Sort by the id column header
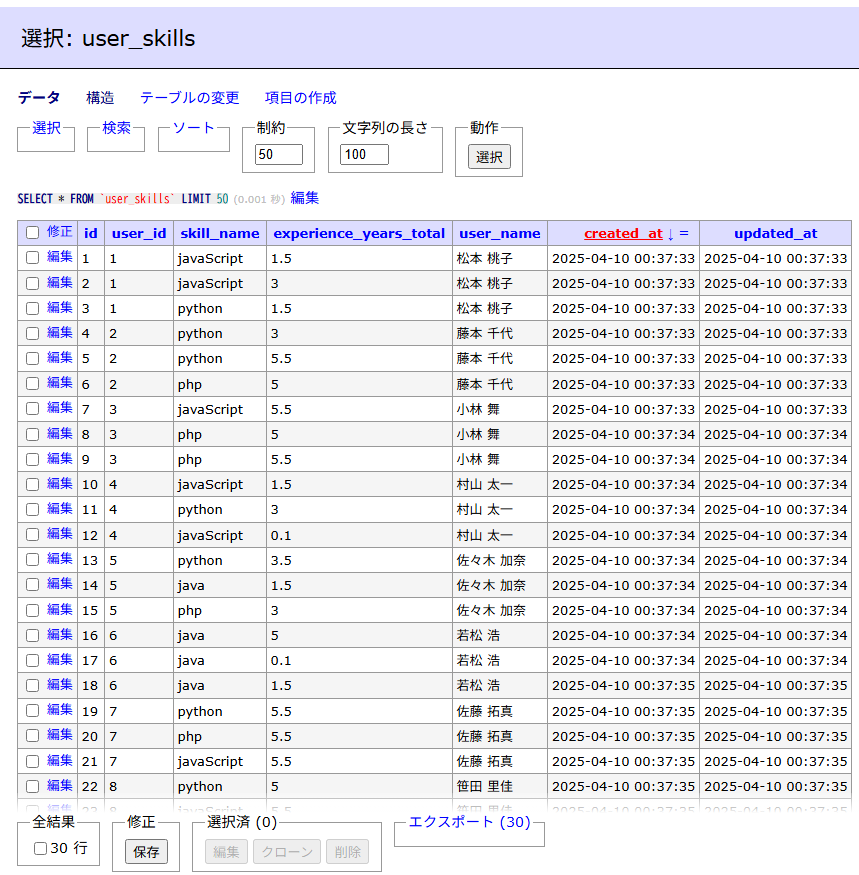 point(90,233)
